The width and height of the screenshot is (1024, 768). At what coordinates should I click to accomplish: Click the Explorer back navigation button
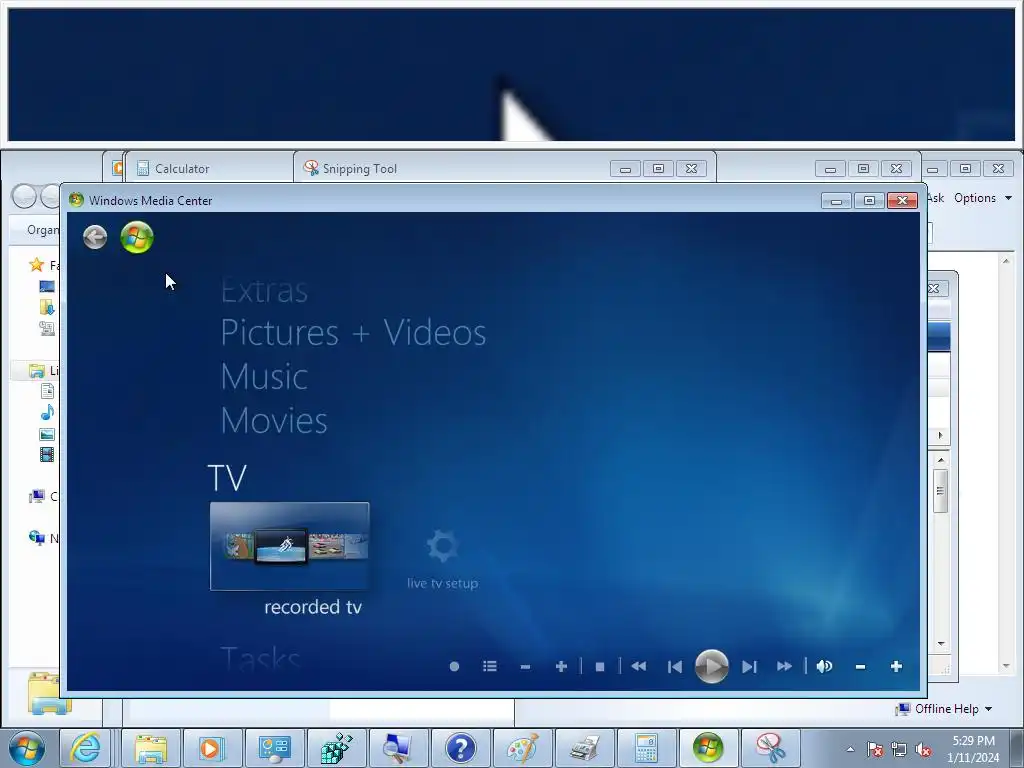pyautogui.click(x=24, y=196)
